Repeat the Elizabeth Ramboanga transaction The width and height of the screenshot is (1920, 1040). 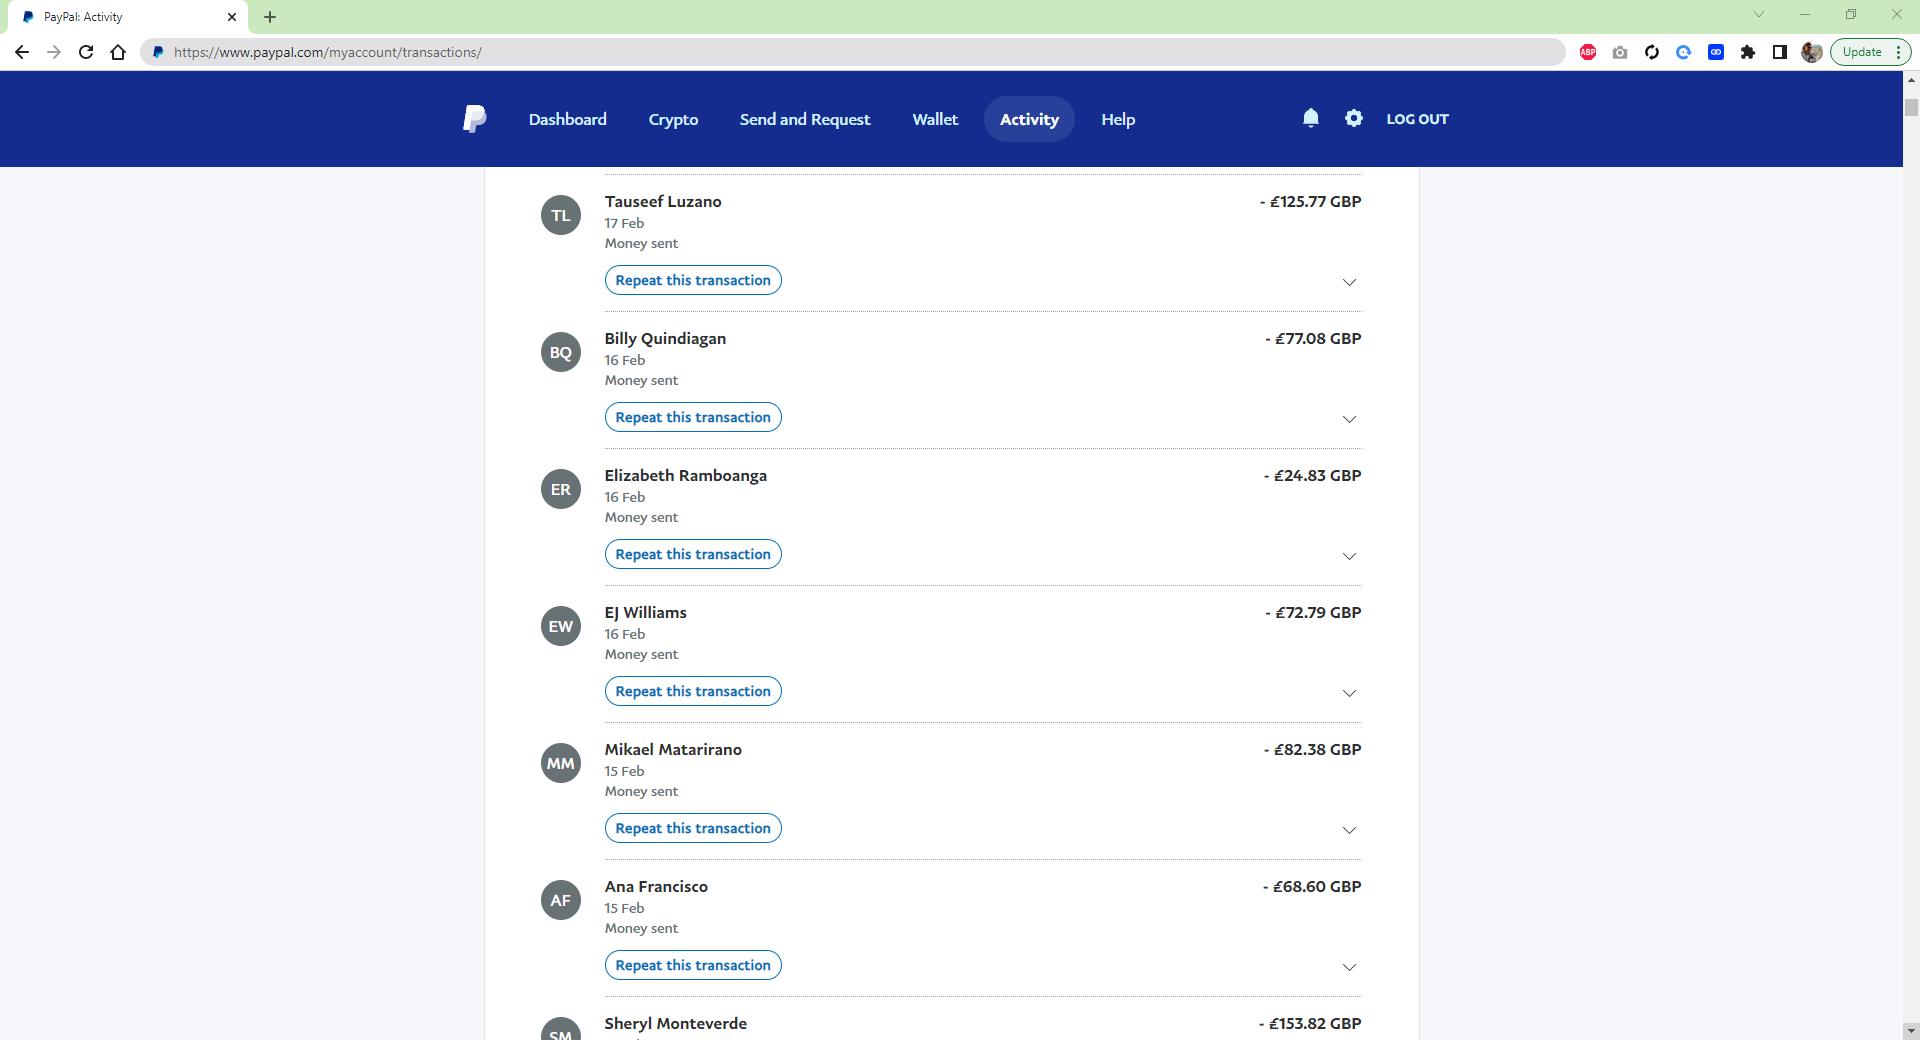[x=692, y=554]
